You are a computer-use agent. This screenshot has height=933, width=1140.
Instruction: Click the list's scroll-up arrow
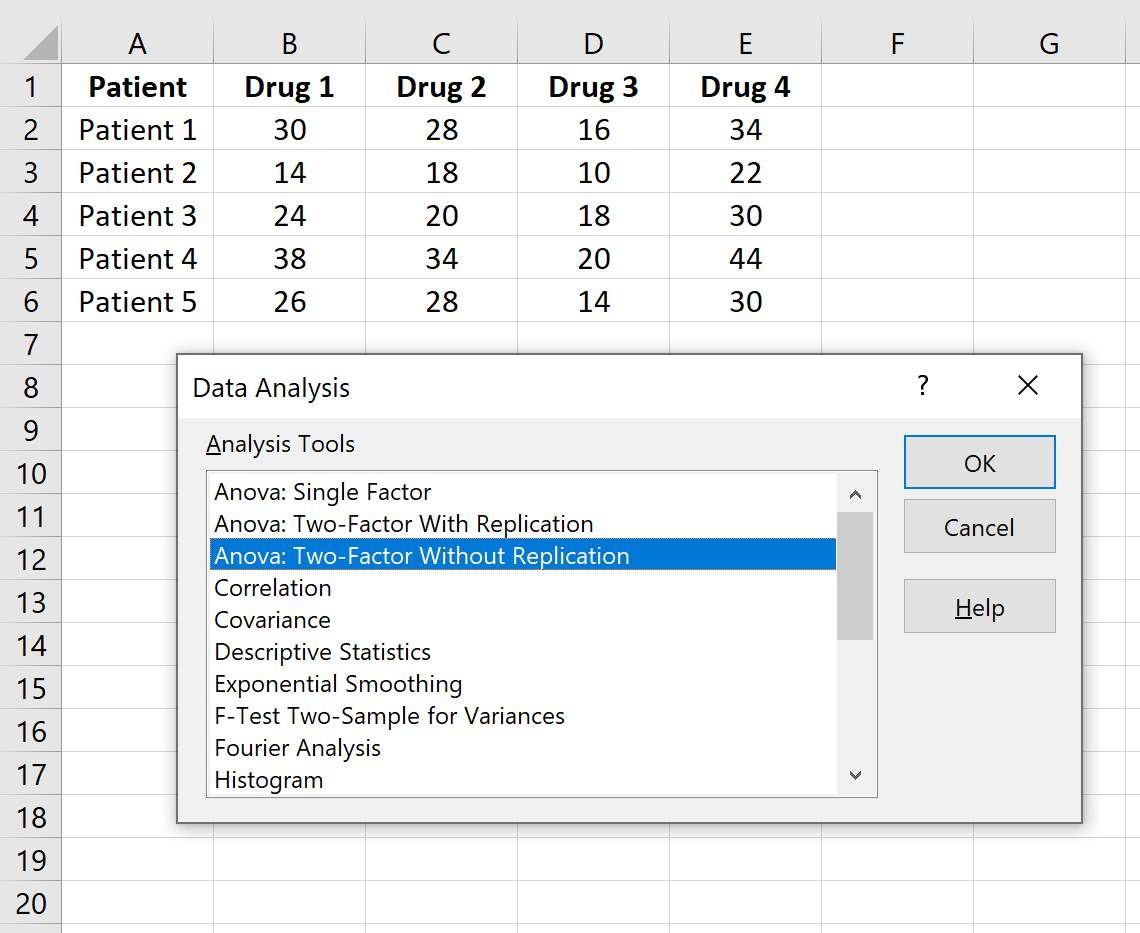[x=855, y=492]
